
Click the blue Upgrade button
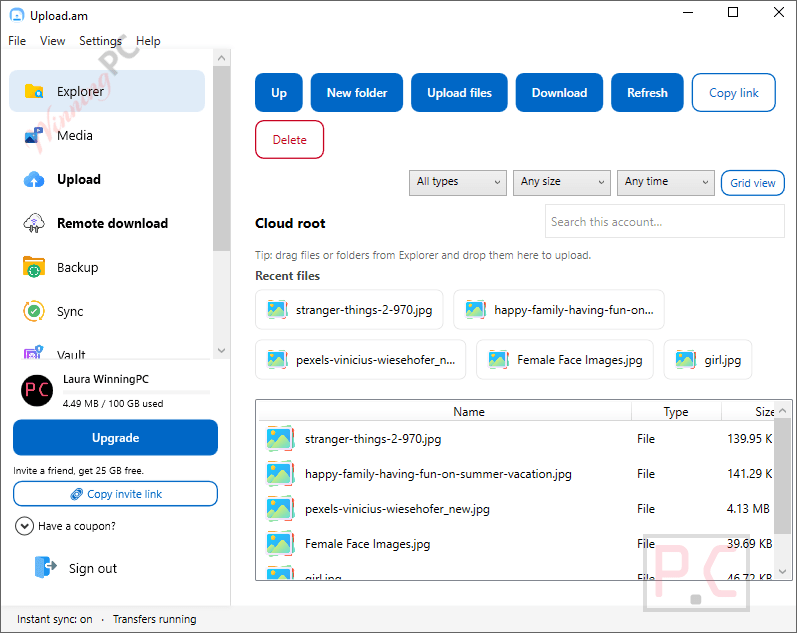point(115,437)
